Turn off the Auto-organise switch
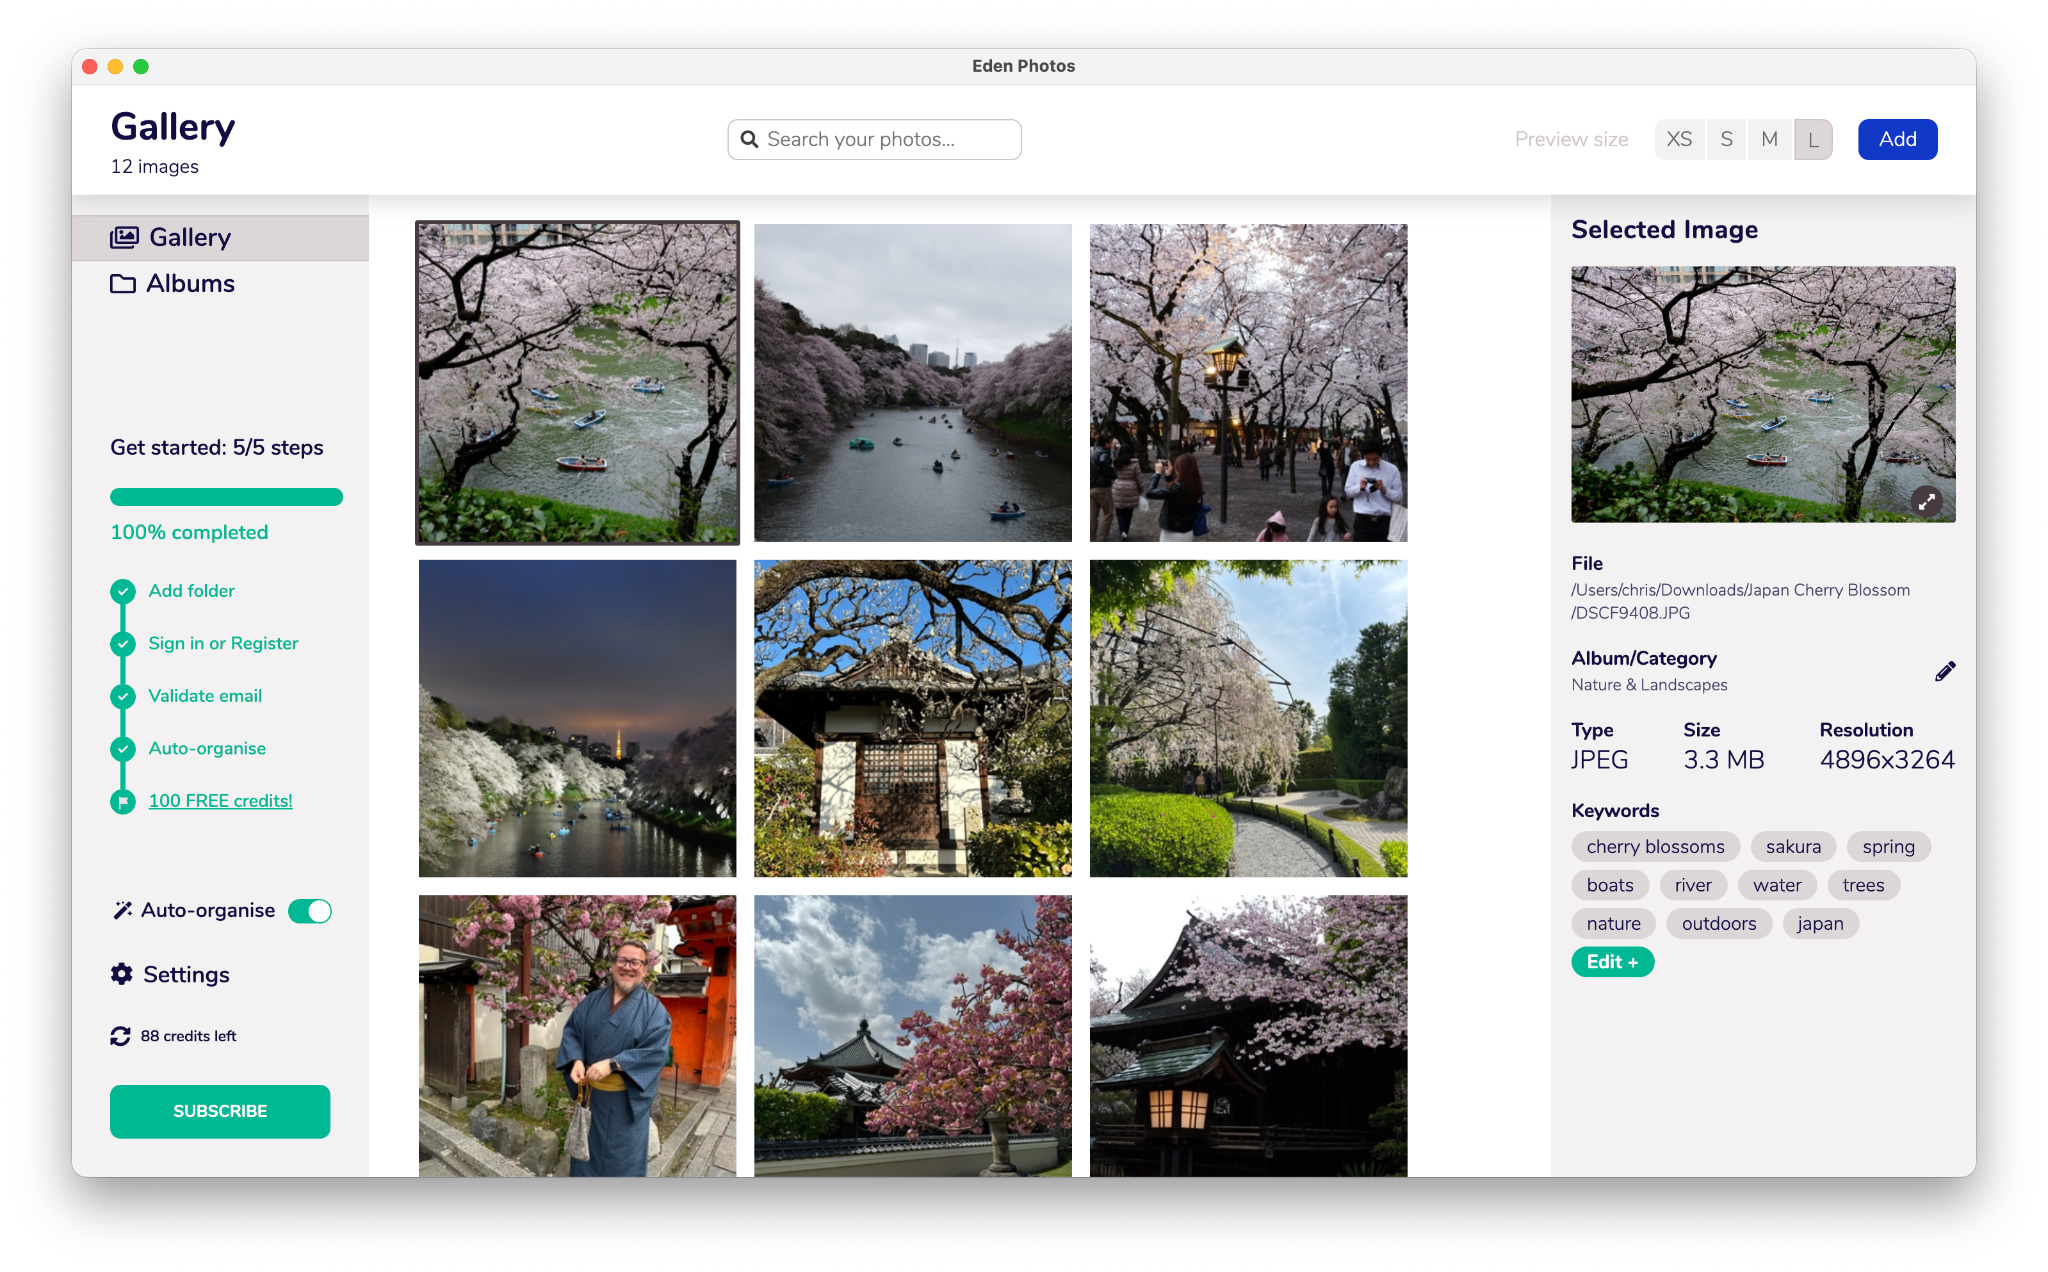 [310, 911]
